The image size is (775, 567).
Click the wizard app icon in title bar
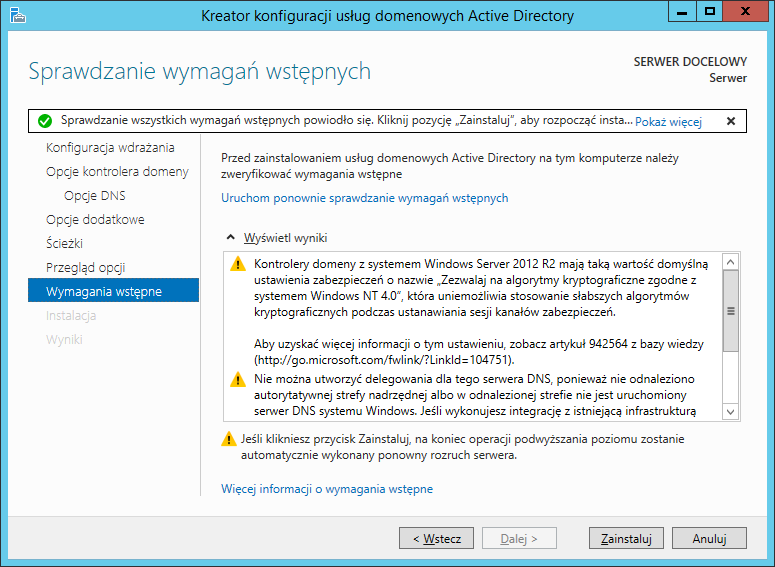coord(18,16)
